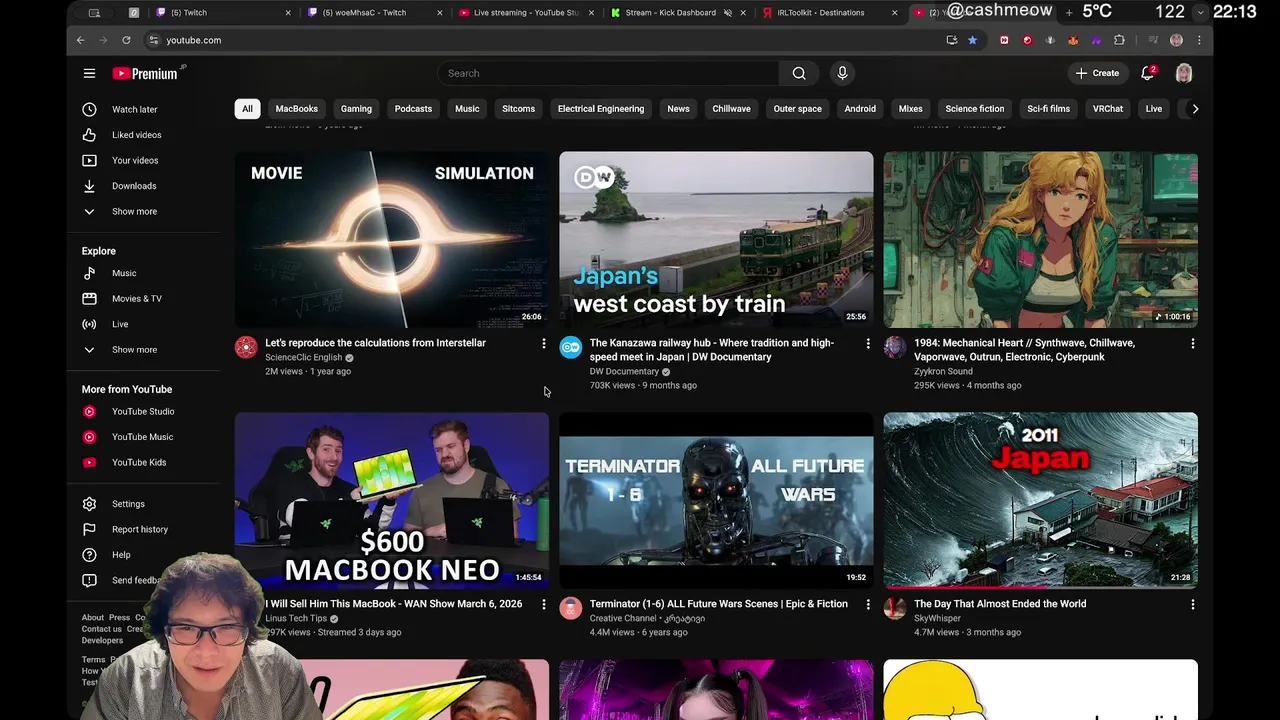
Task: Open DW Documentary channel link
Action: [624, 371]
